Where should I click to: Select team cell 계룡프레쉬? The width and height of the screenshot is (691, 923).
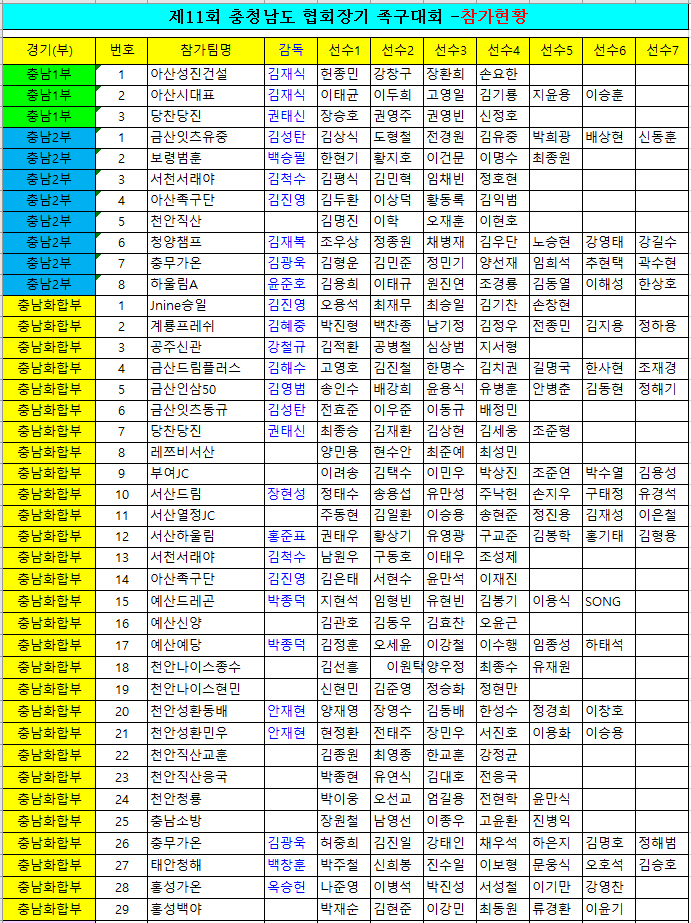coord(206,326)
